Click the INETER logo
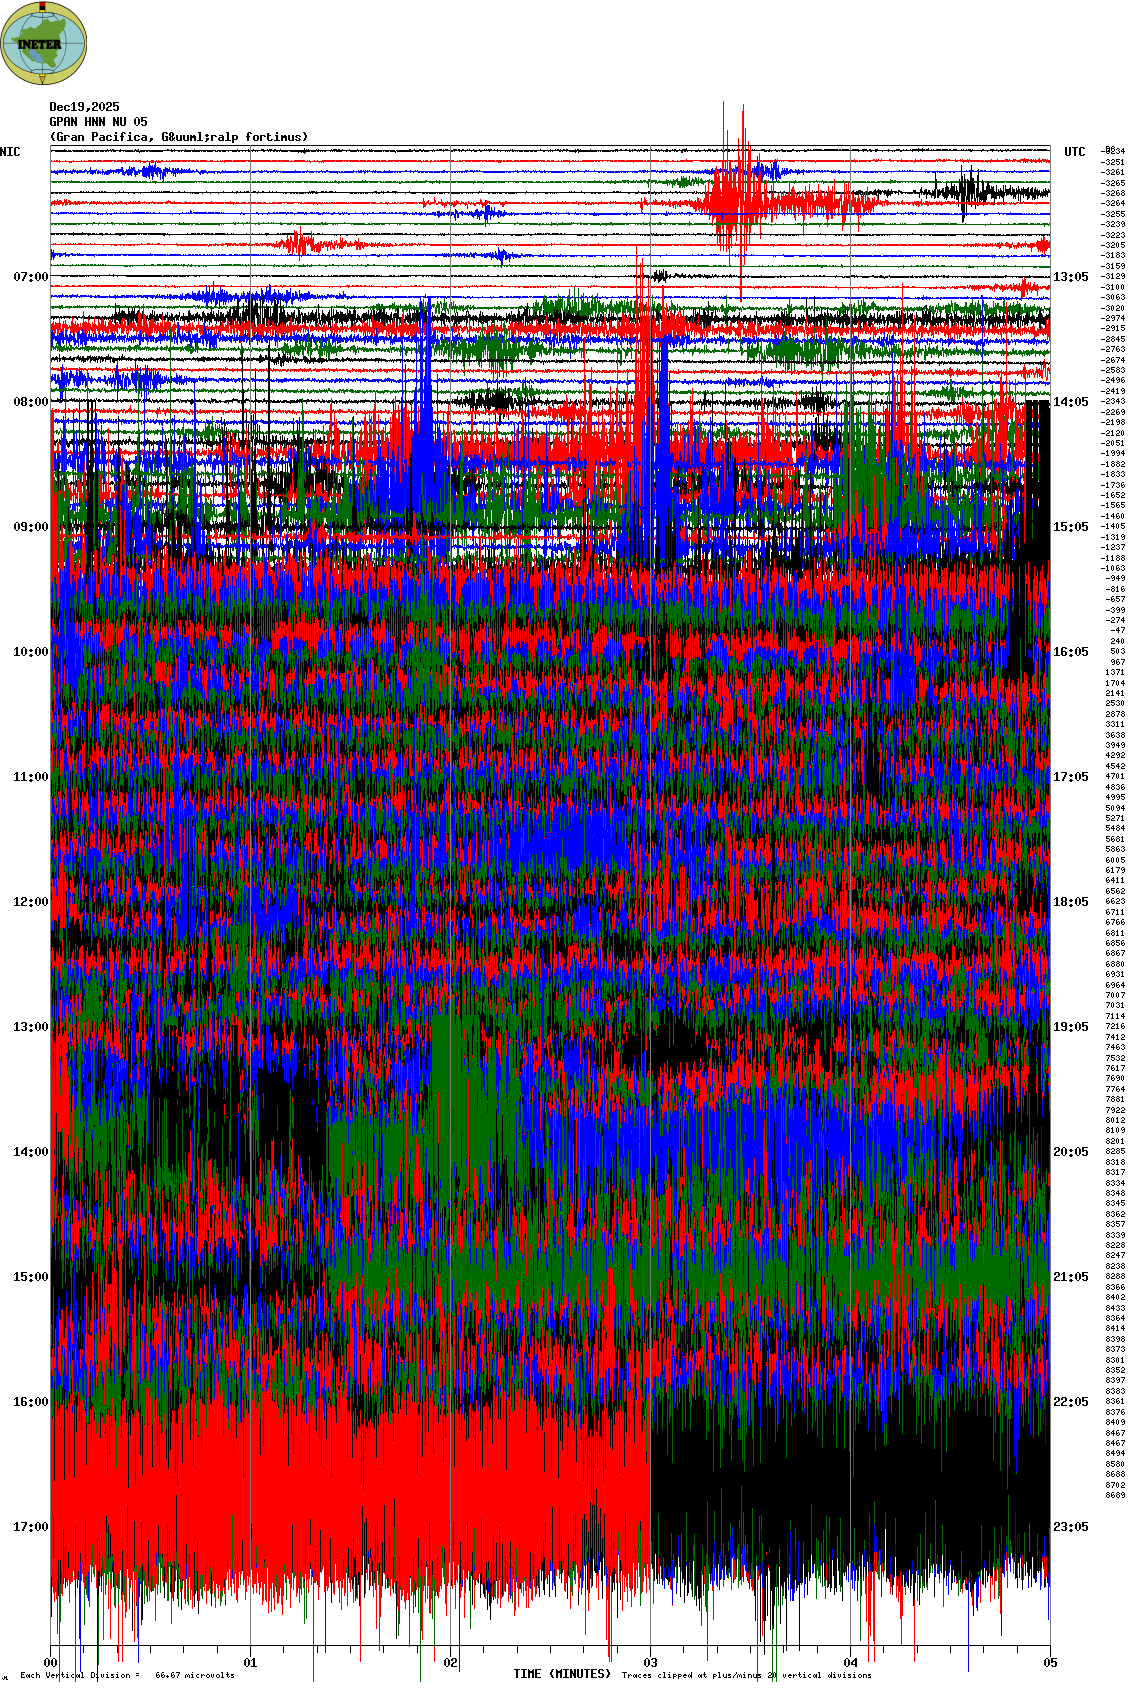The width and height of the screenshot is (1130, 1689). (44, 43)
